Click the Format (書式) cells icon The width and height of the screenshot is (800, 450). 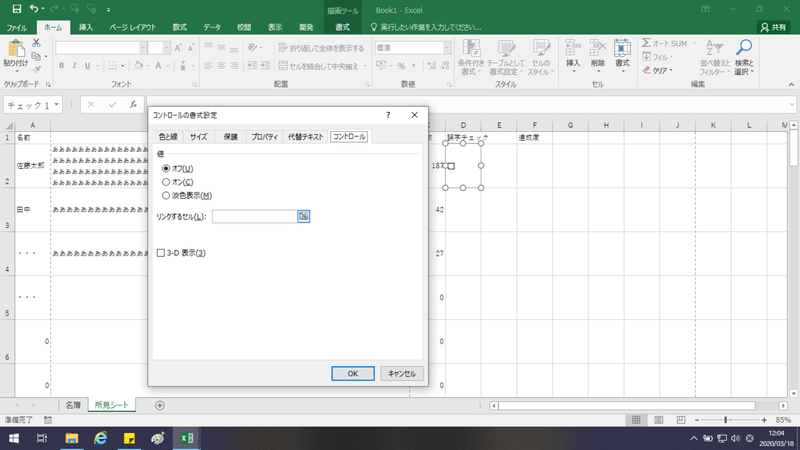pos(622,48)
